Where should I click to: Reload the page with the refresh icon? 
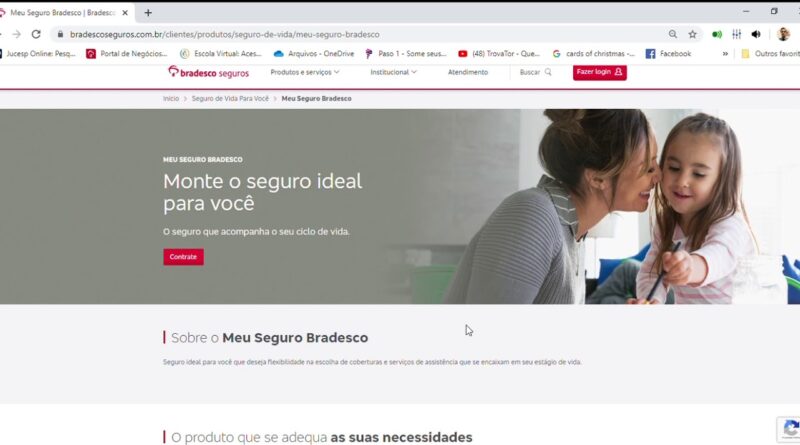click(x=36, y=34)
